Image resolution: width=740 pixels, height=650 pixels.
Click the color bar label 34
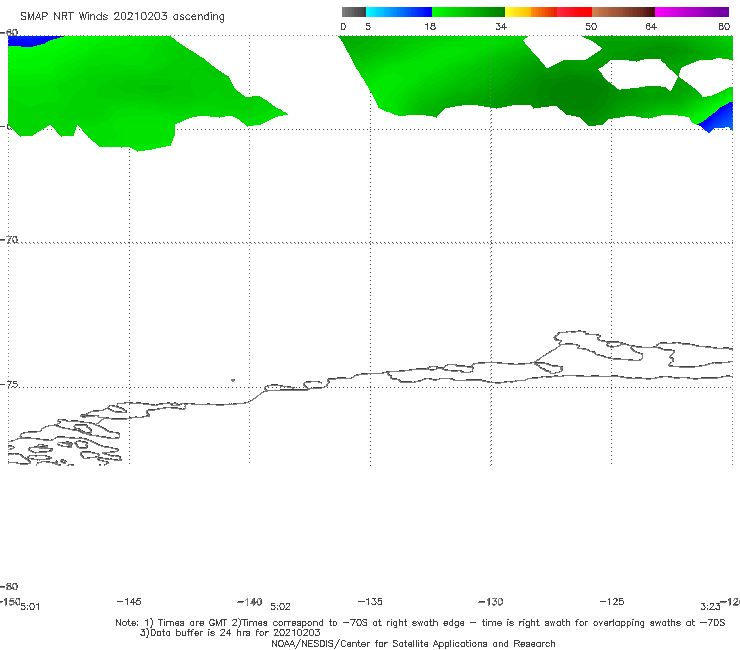tap(501, 26)
